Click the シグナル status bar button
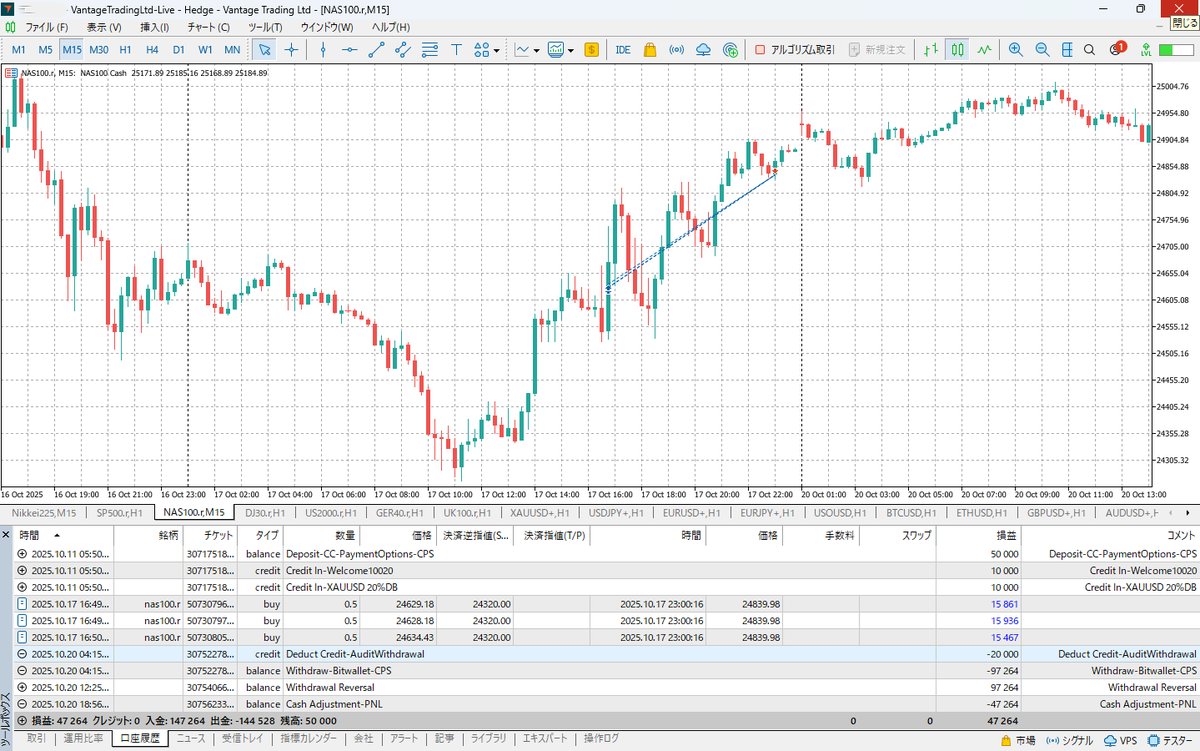This screenshot has width=1200, height=751. (1072, 741)
